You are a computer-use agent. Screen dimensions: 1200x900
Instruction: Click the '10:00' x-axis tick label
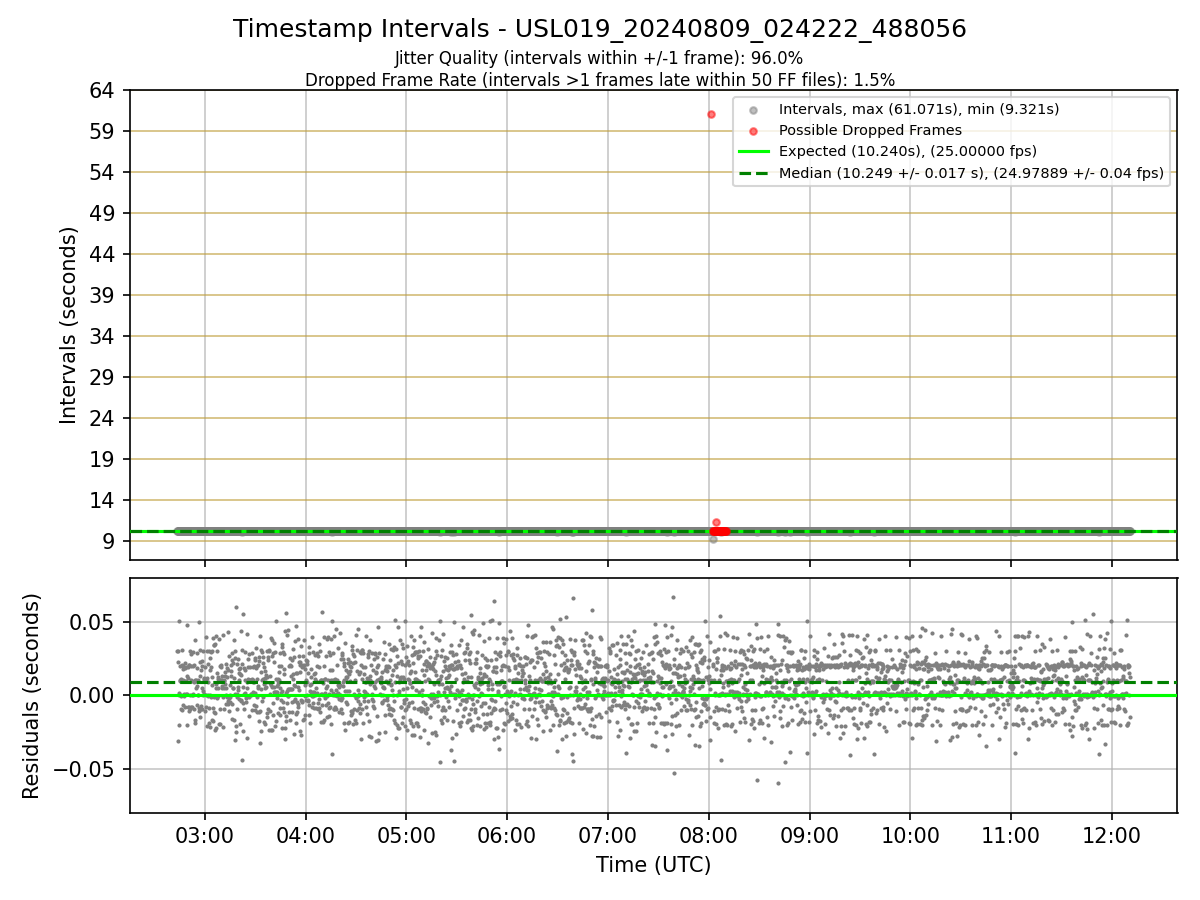coord(910,834)
